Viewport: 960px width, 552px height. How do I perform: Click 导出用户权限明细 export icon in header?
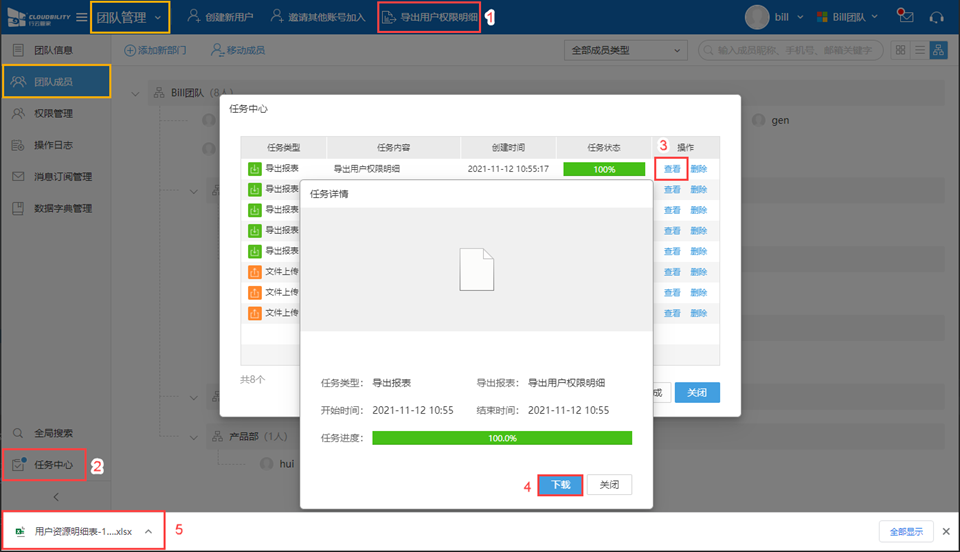point(389,17)
